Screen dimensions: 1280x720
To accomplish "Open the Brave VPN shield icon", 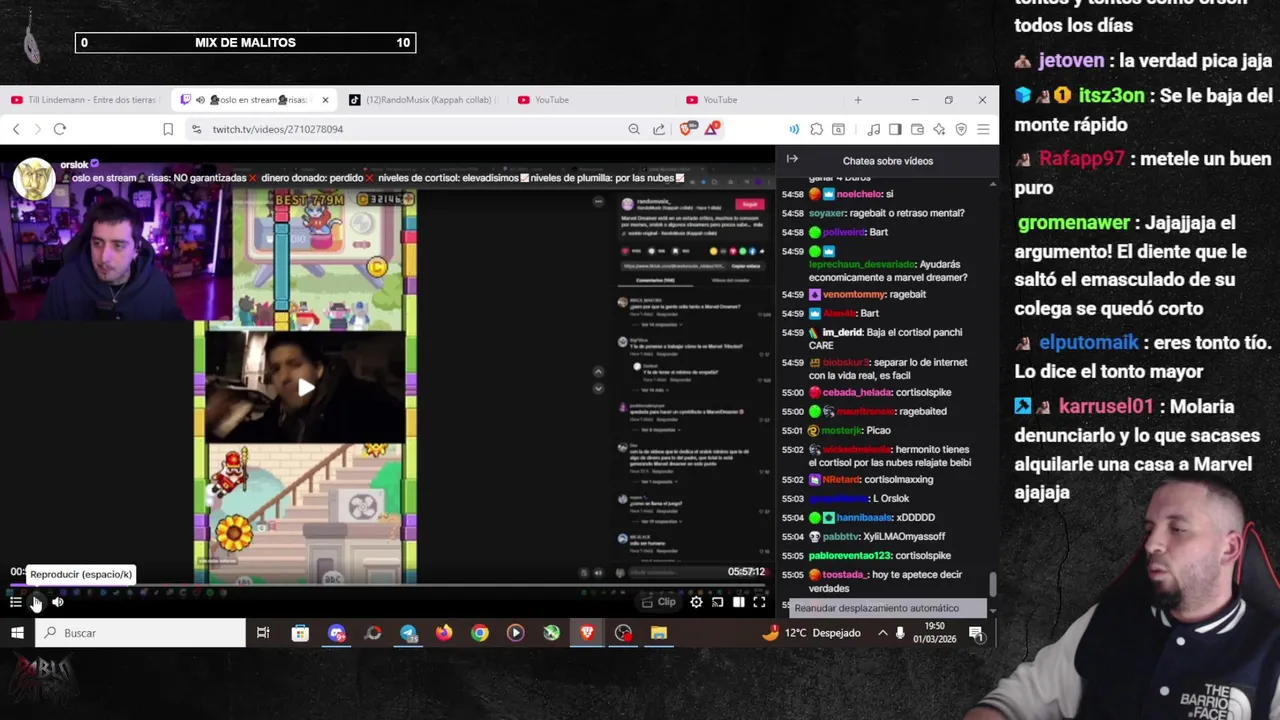I will click(x=961, y=129).
